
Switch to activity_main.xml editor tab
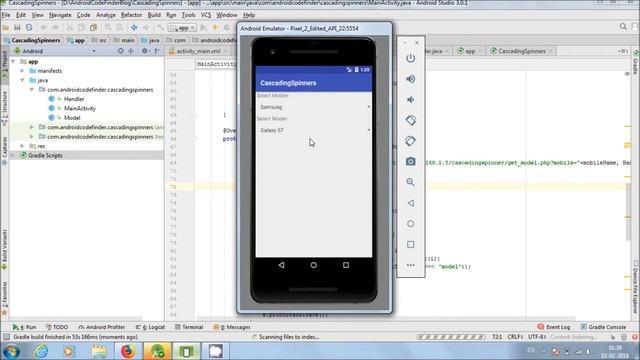(x=198, y=51)
